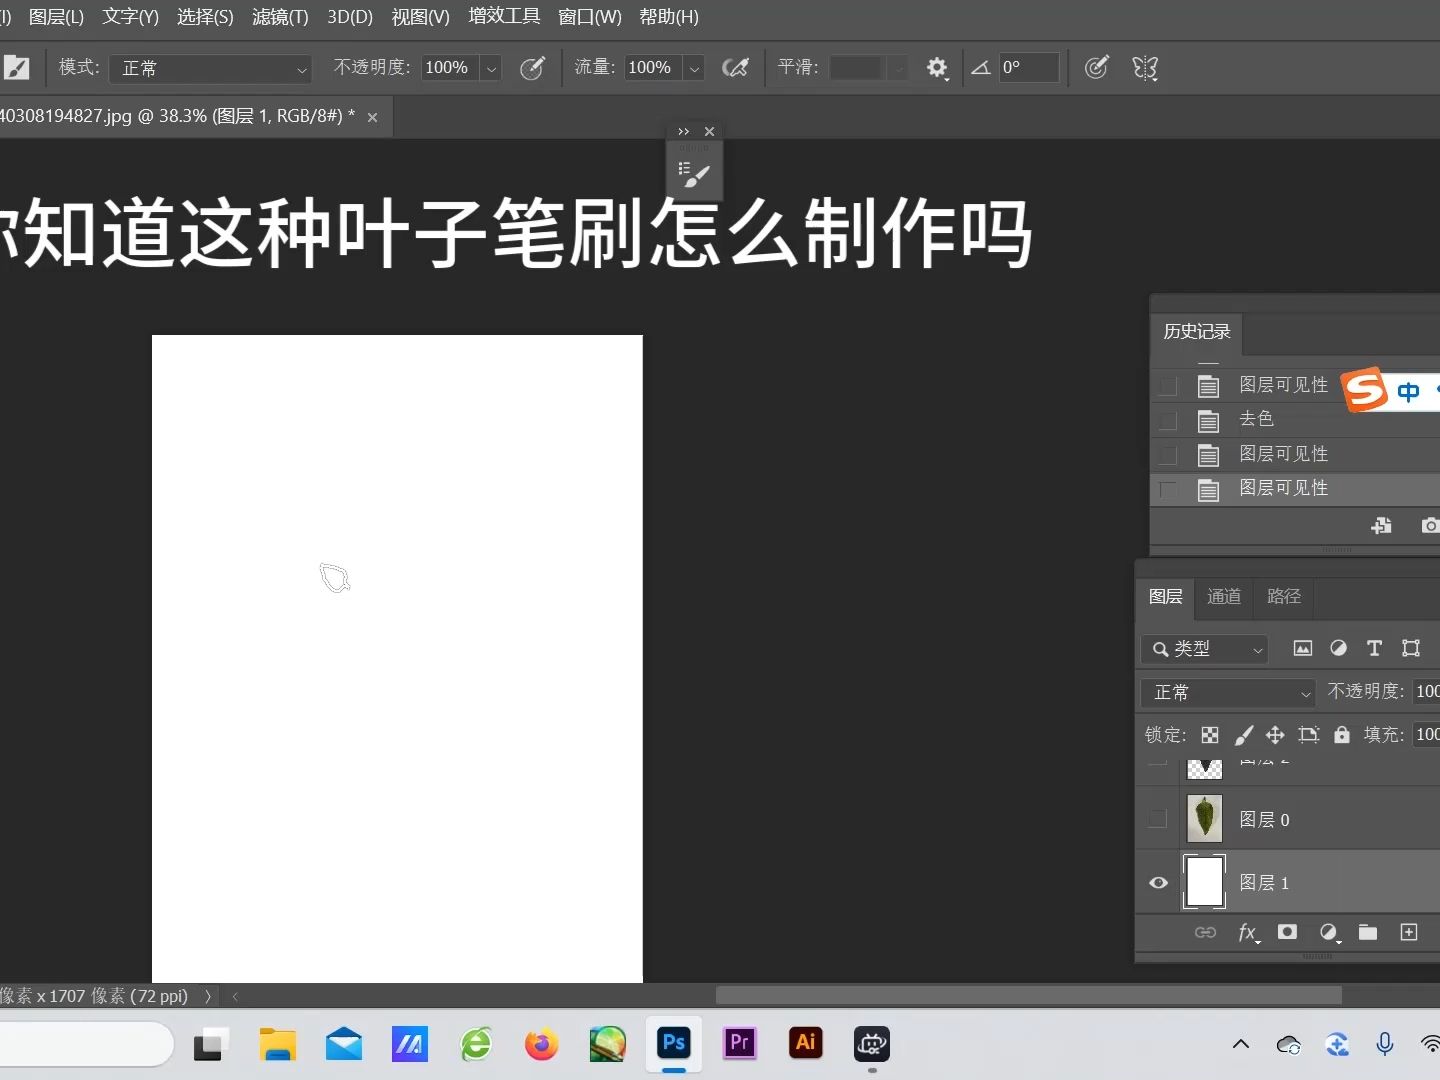Open the layer filter 类型 dropdown
The width and height of the screenshot is (1440, 1080).
tap(1204, 649)
